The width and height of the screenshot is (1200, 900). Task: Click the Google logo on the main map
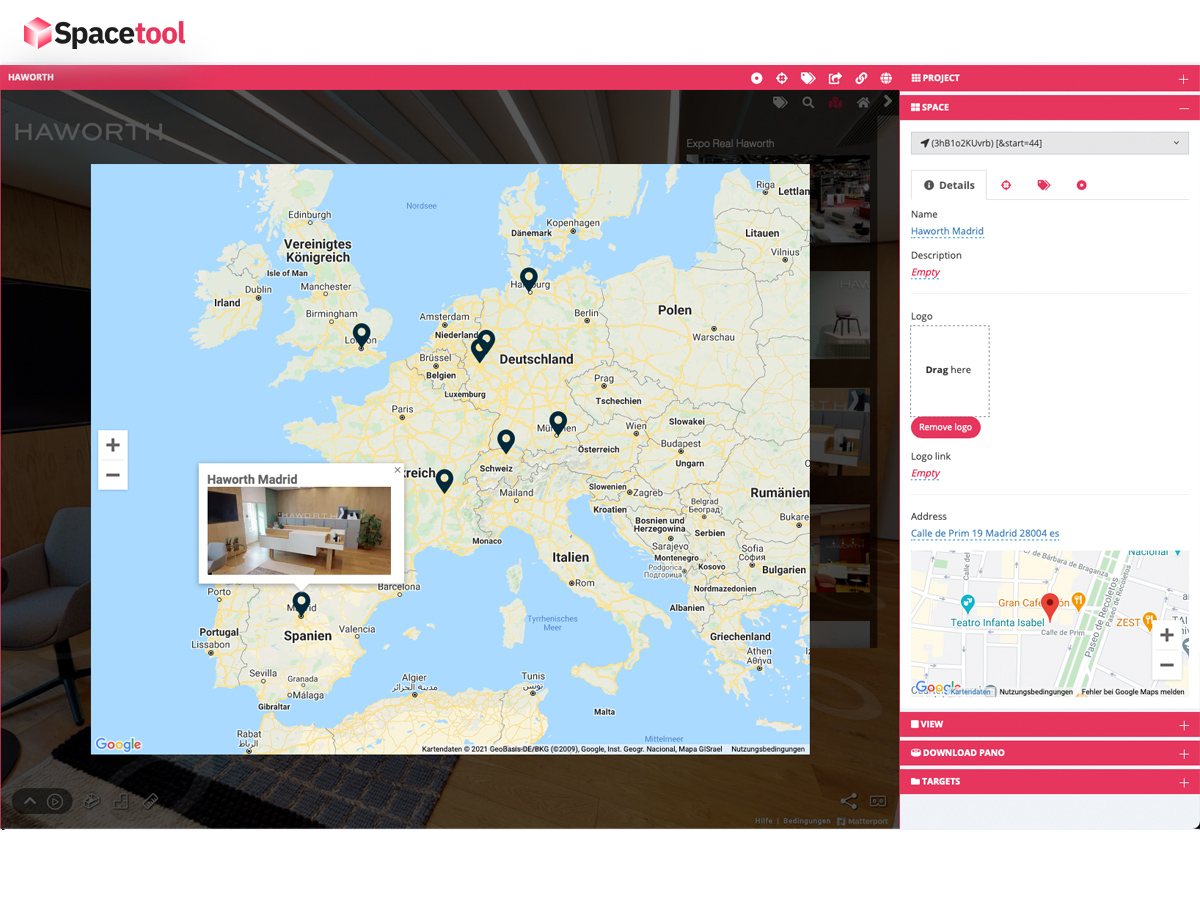(118, 744)
